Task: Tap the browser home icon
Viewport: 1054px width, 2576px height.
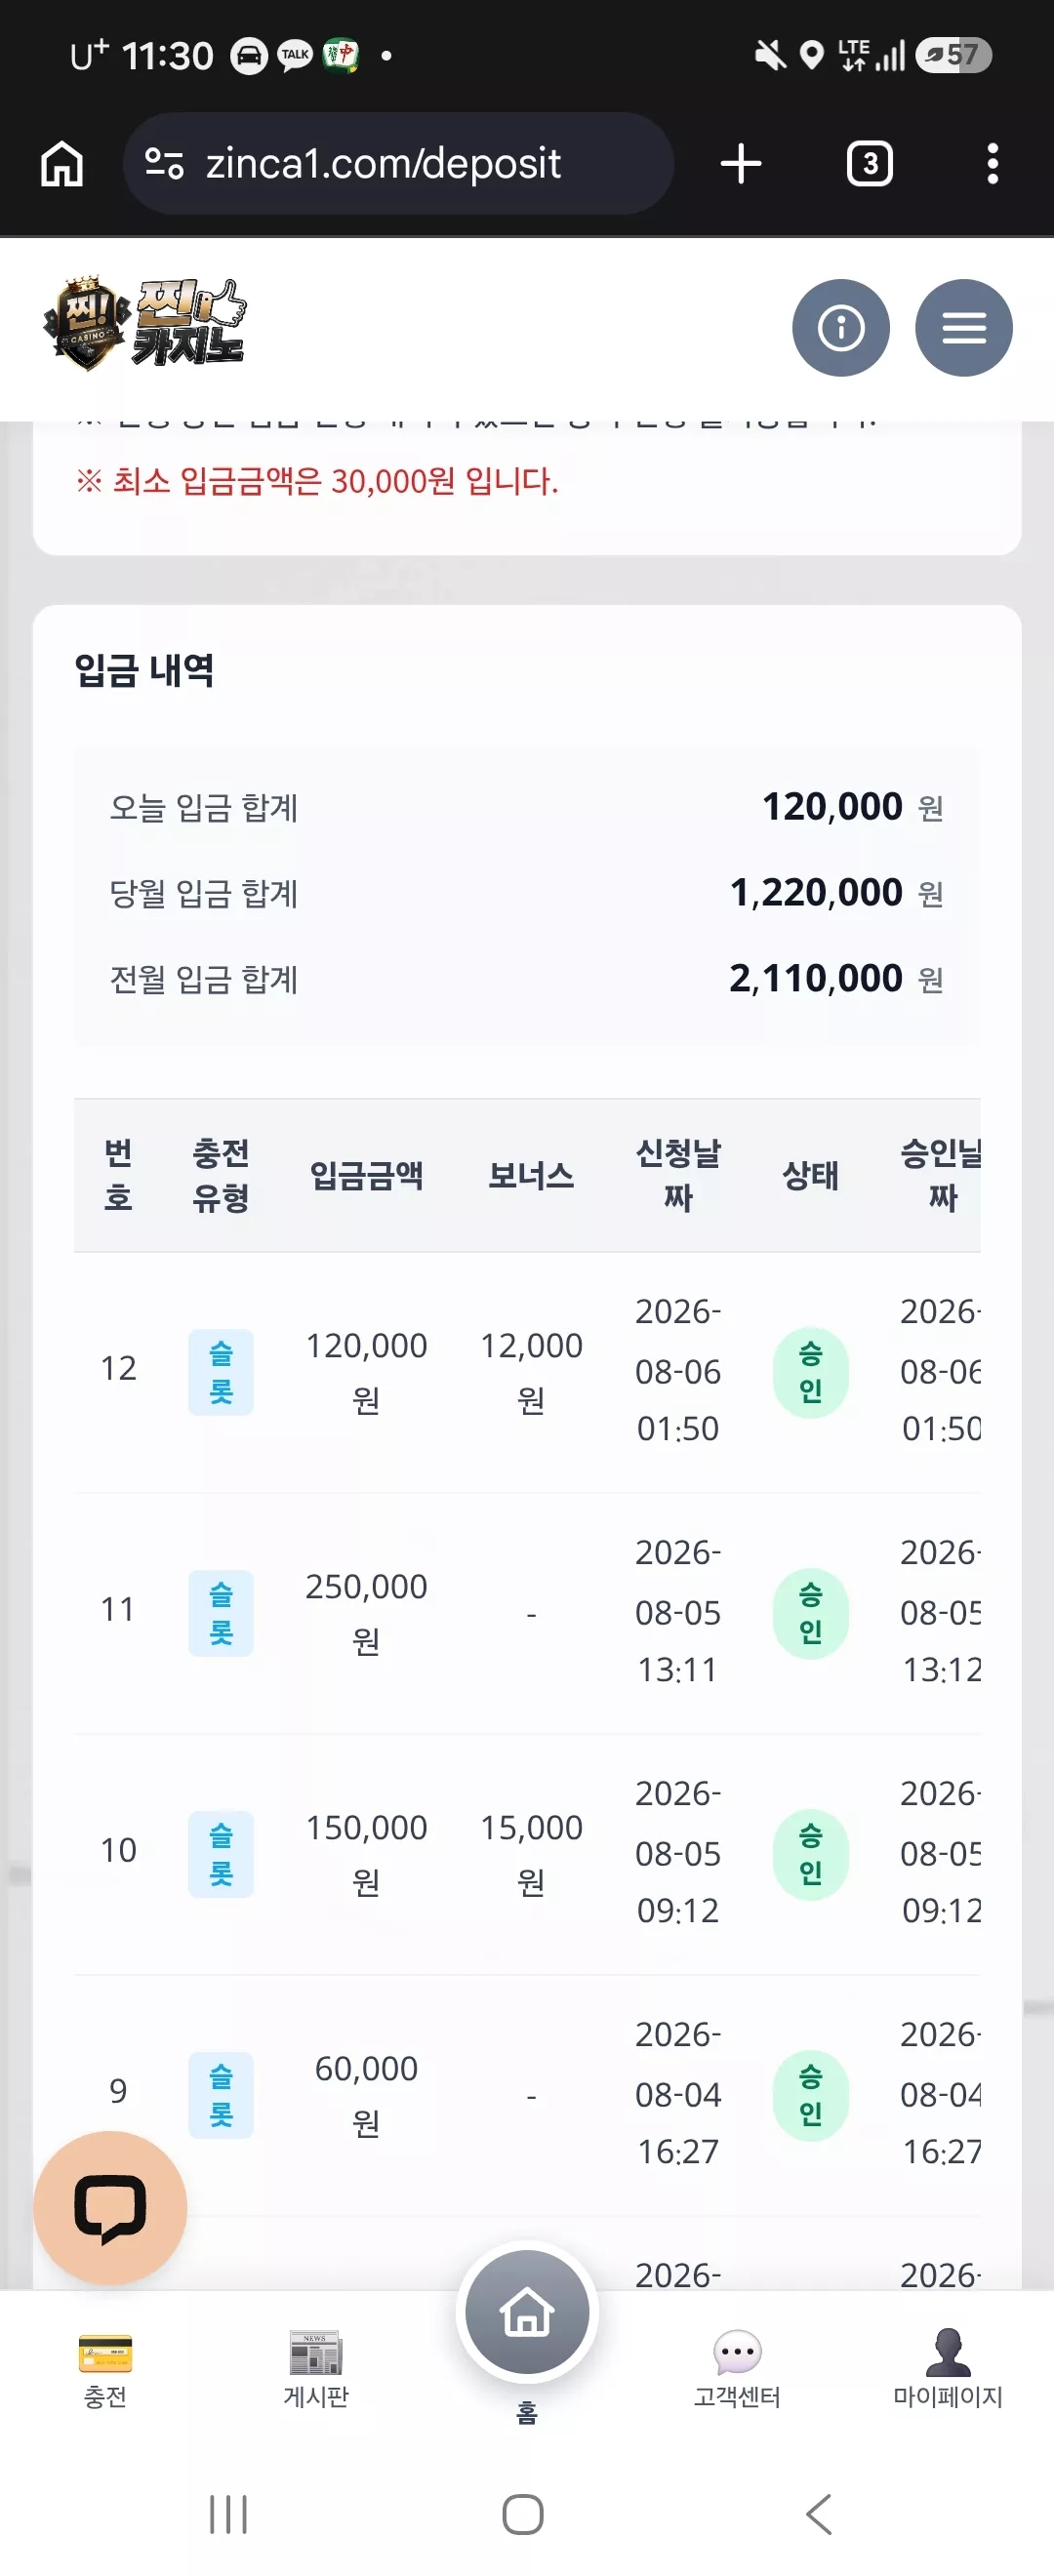Action: pyautogui.click(x=62, y=163)
